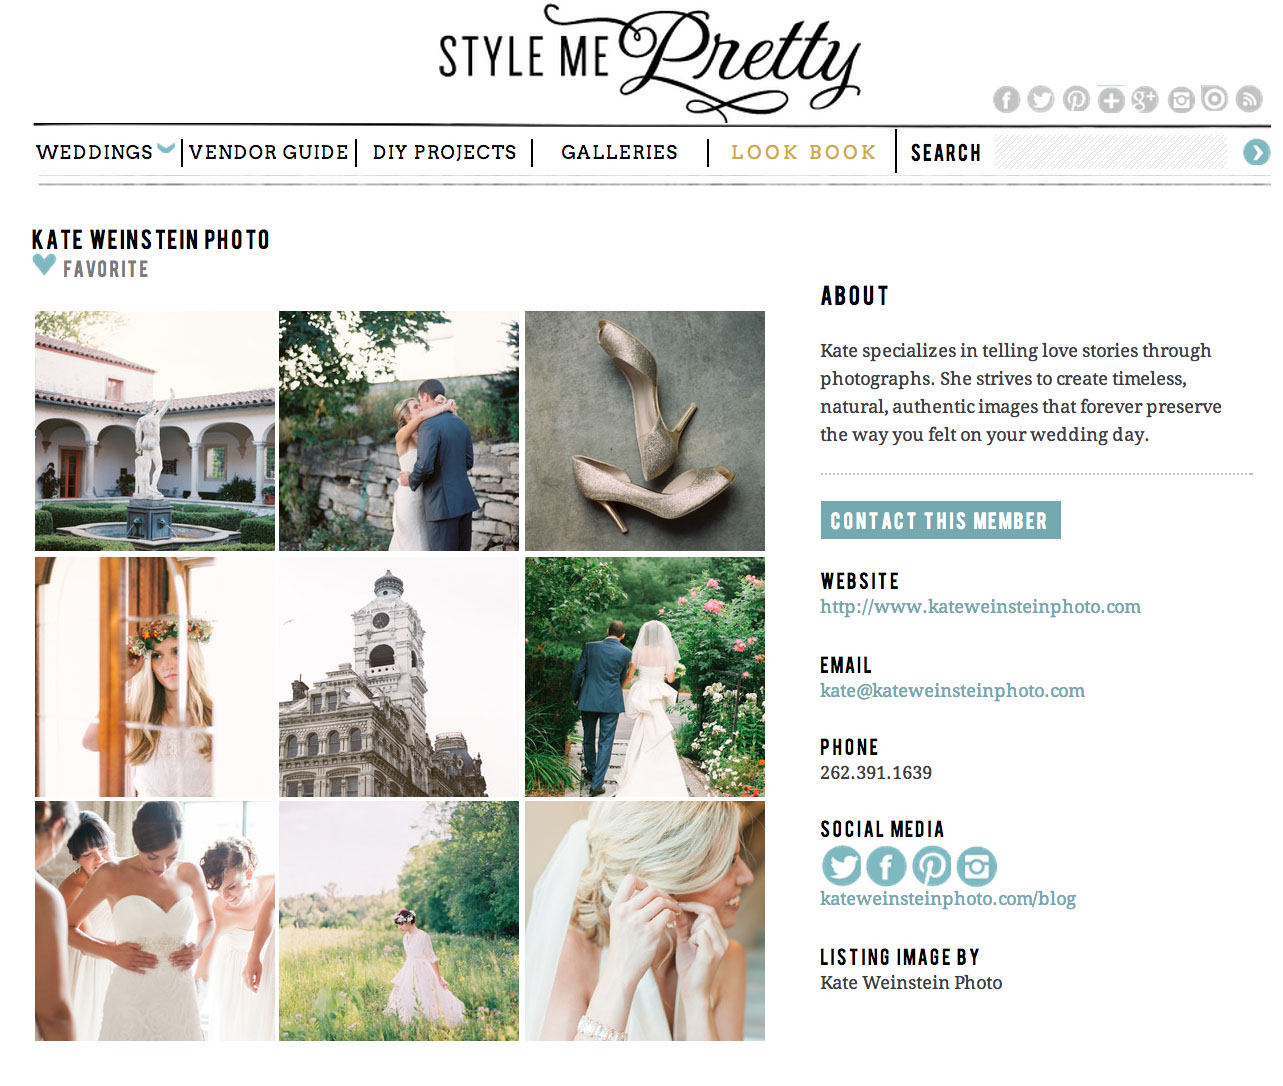The image size is (1283, 1086).
Task: Click Contact This Member button
Action: [940, 520]
